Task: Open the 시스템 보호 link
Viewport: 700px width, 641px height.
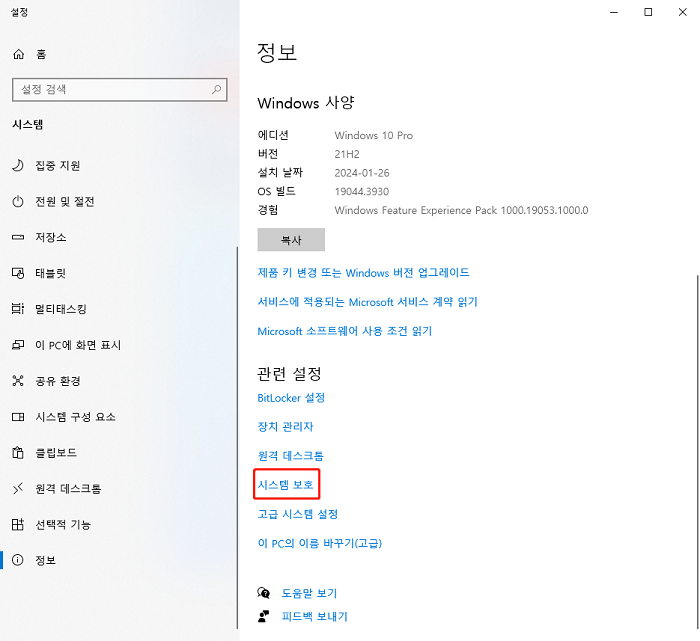Action: coord(286,484)
